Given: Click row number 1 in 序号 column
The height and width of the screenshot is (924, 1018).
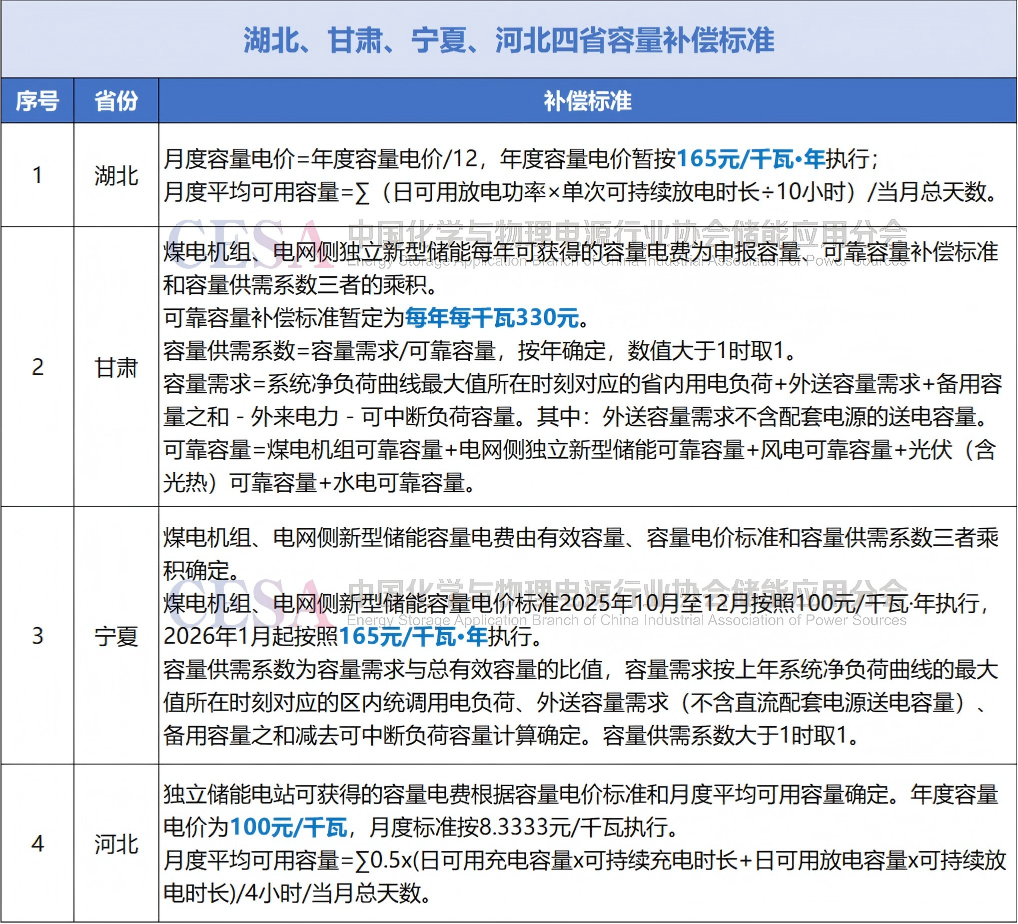Looking at the screenshot, I should click(37, 175).
